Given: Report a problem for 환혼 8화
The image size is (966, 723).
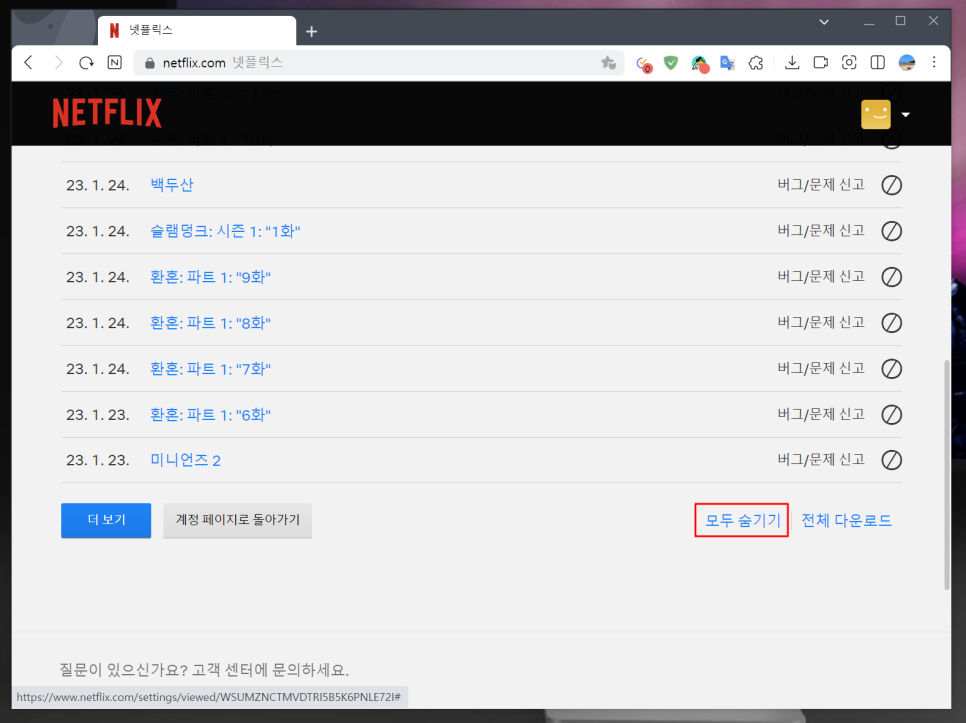Looking at the screenshot, I should 821,322.
